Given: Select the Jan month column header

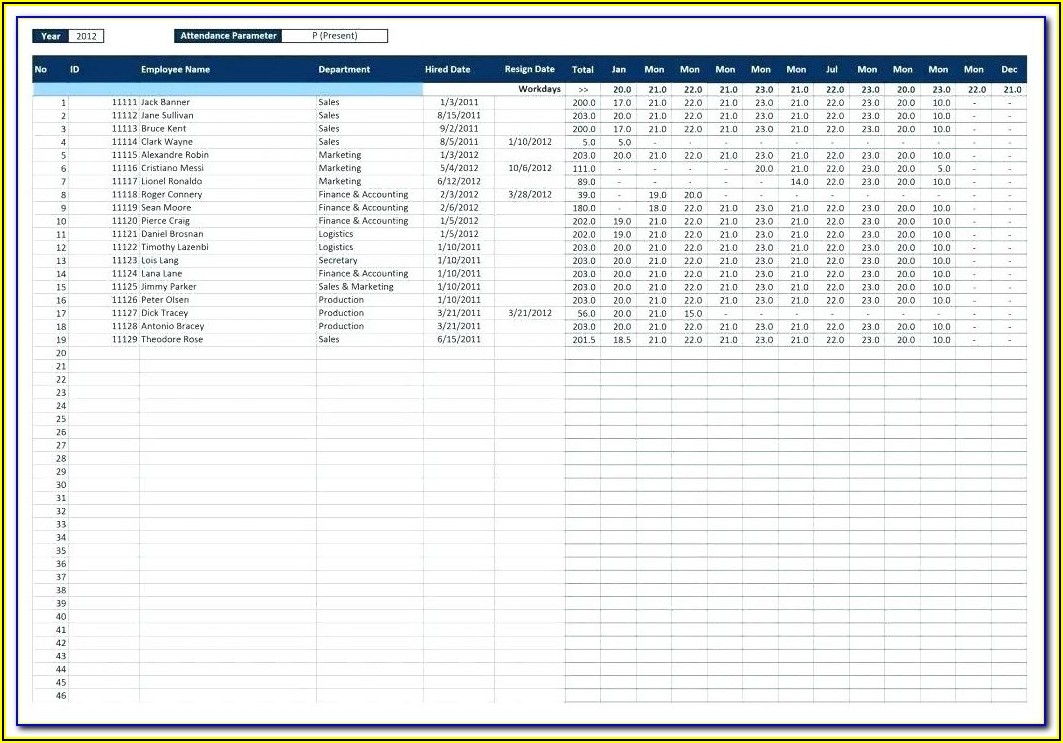Looking at the screenshot, I should [x=619, y=70].
